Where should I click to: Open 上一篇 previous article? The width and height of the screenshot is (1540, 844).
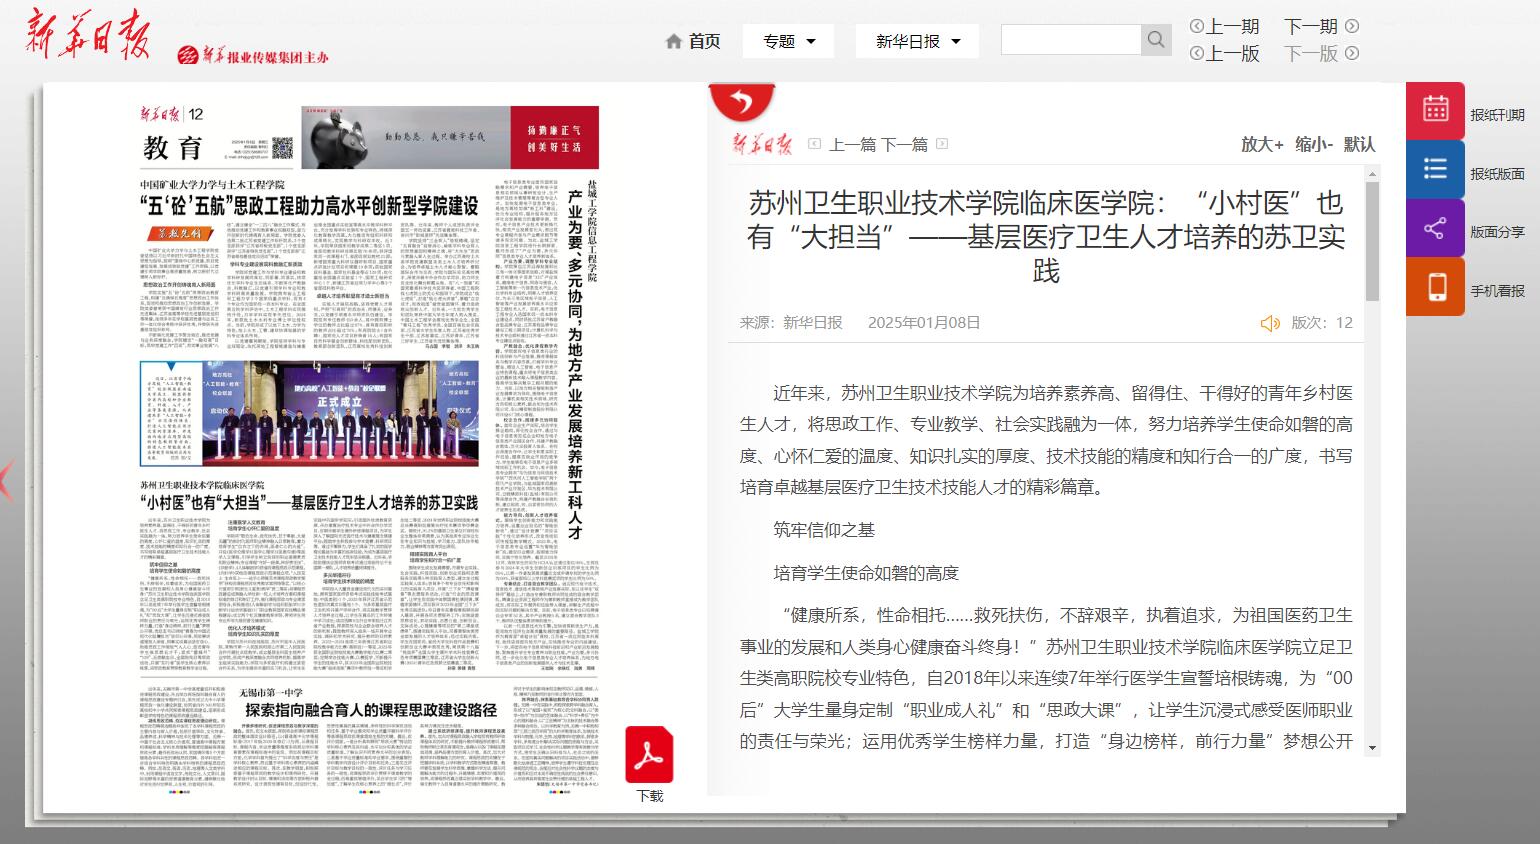pos(854,145)
